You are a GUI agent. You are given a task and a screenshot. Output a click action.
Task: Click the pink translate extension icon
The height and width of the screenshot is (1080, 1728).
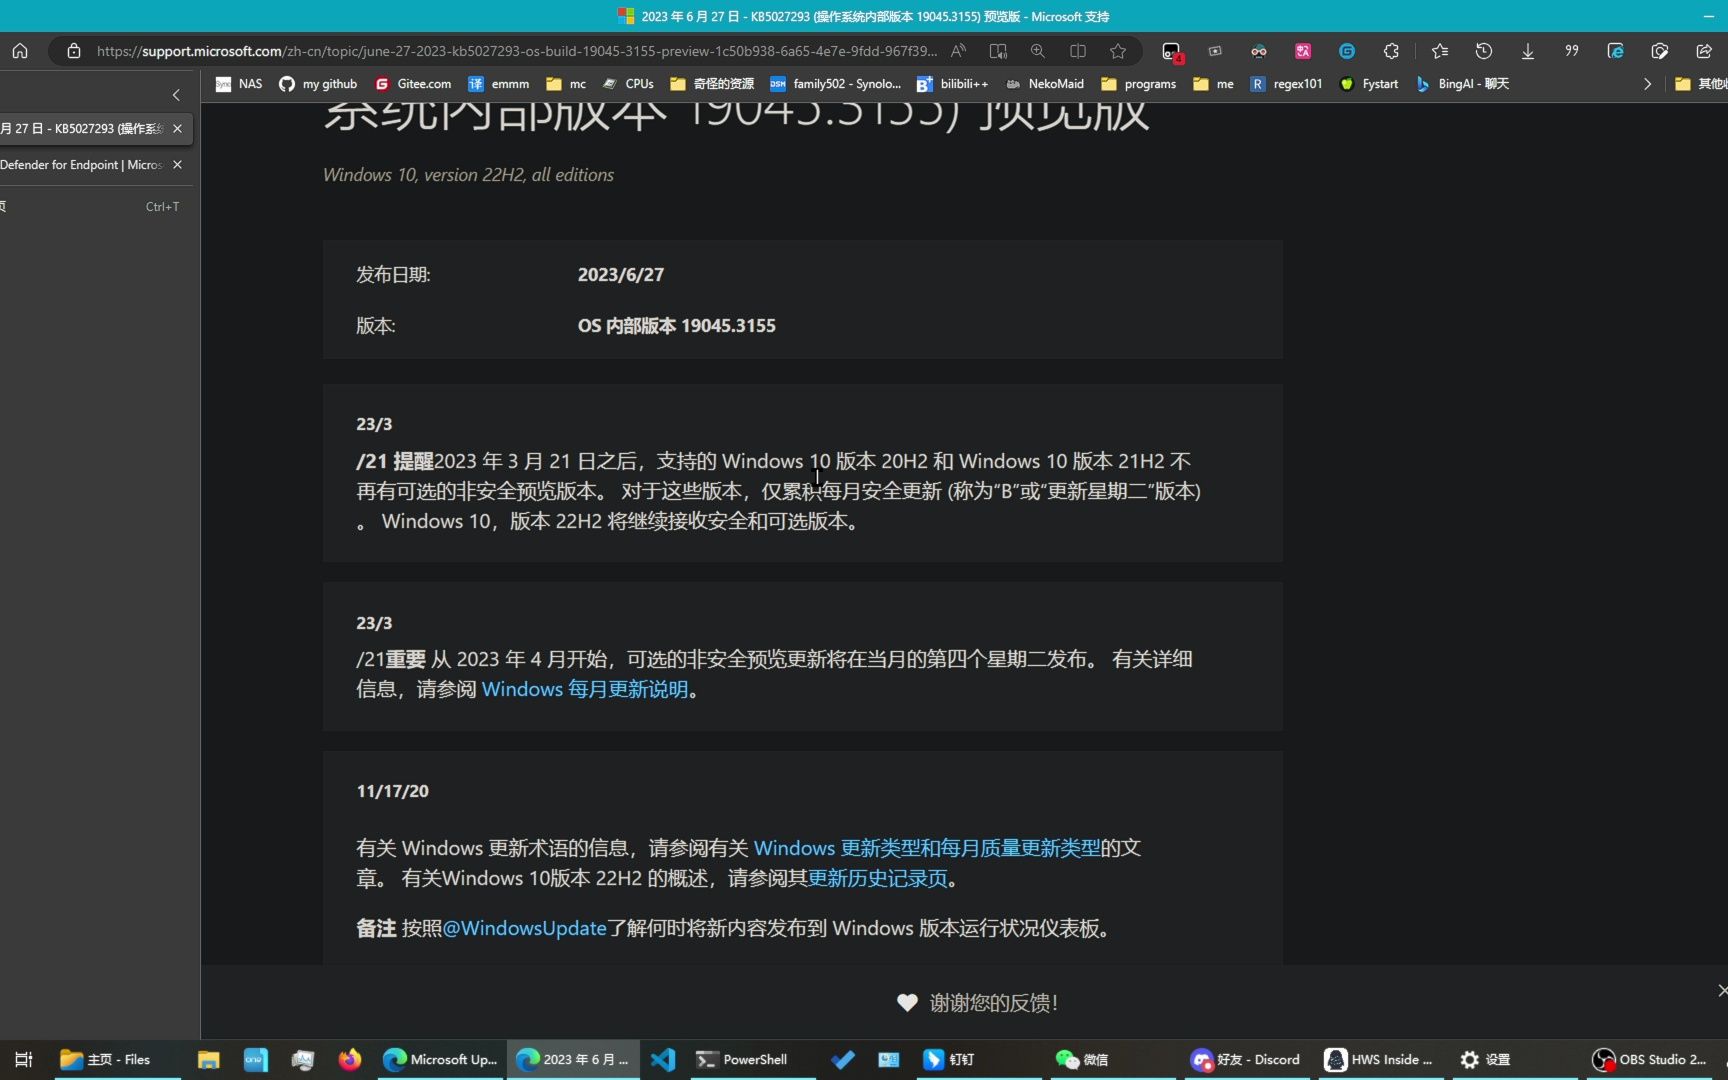(1303, 51)
